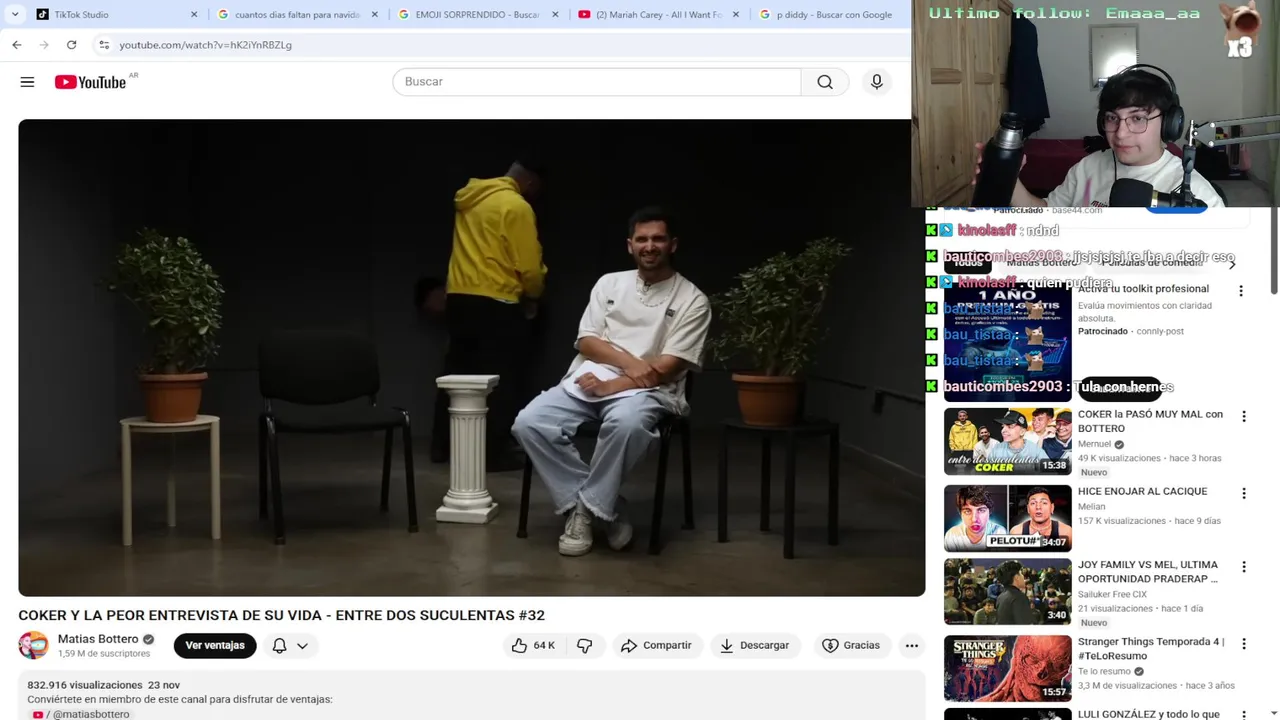The width and height of the screenshot is (1280, 720).
Task: Open the YouTube hamburger guide menu
Action: click(27, 82)
